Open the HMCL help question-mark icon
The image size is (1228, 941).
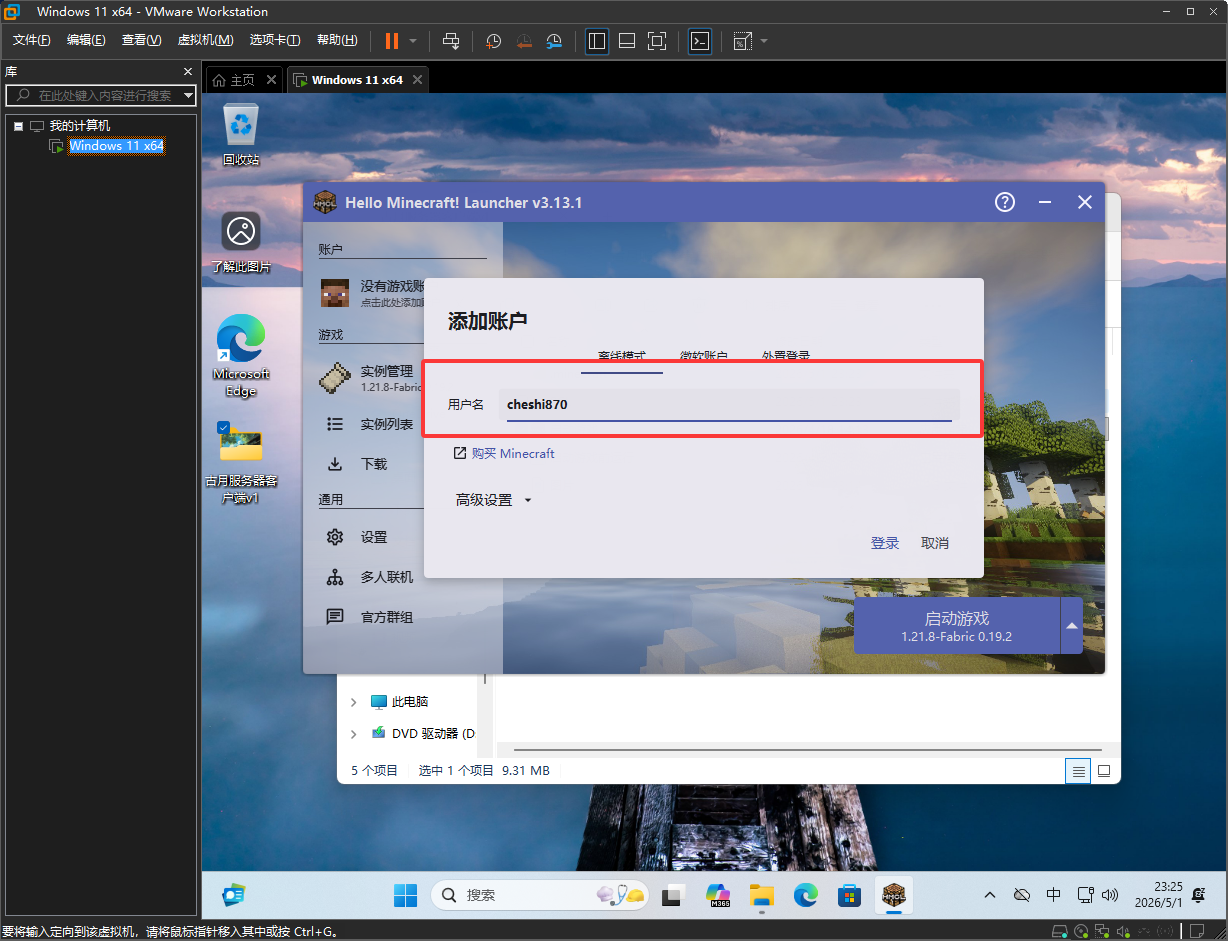pyautogui.click(x=1005, y=202)
